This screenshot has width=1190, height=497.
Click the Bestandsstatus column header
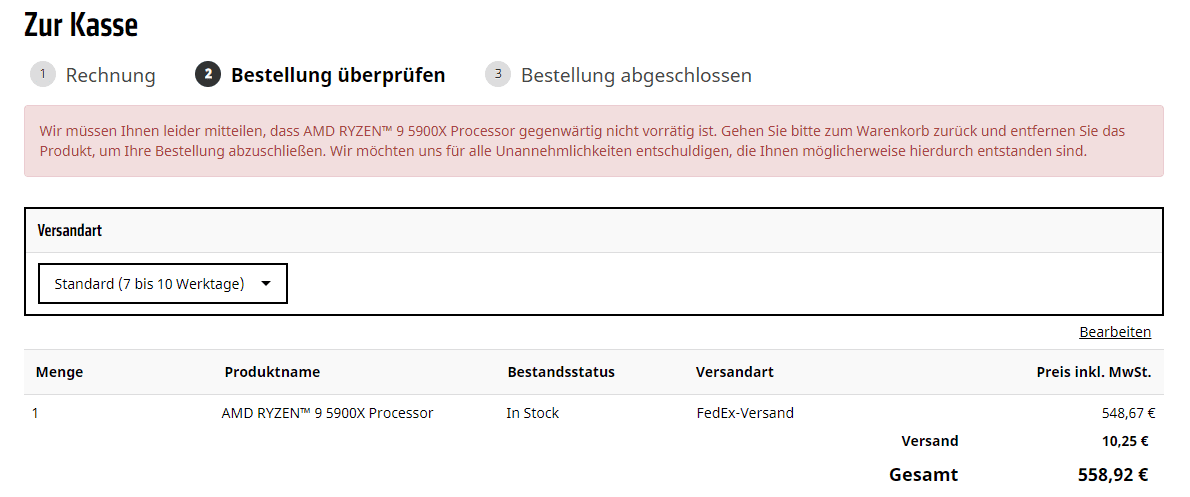561,372
